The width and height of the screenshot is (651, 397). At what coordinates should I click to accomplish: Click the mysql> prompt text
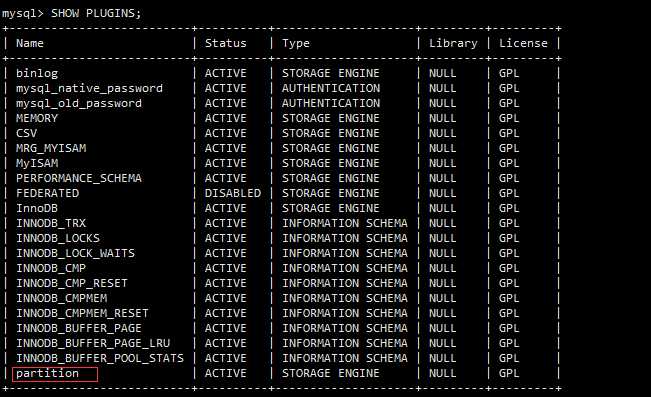click(x=22, y=14)
